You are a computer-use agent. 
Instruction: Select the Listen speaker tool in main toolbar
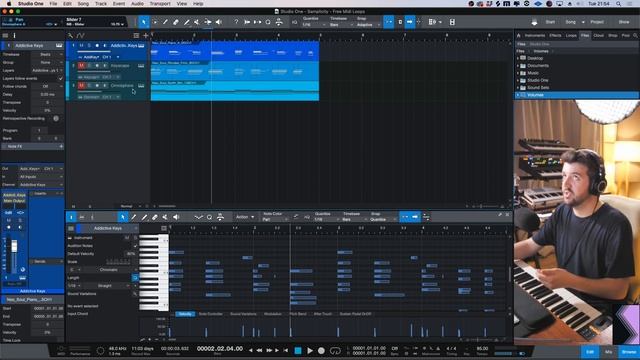pos(218,22)
